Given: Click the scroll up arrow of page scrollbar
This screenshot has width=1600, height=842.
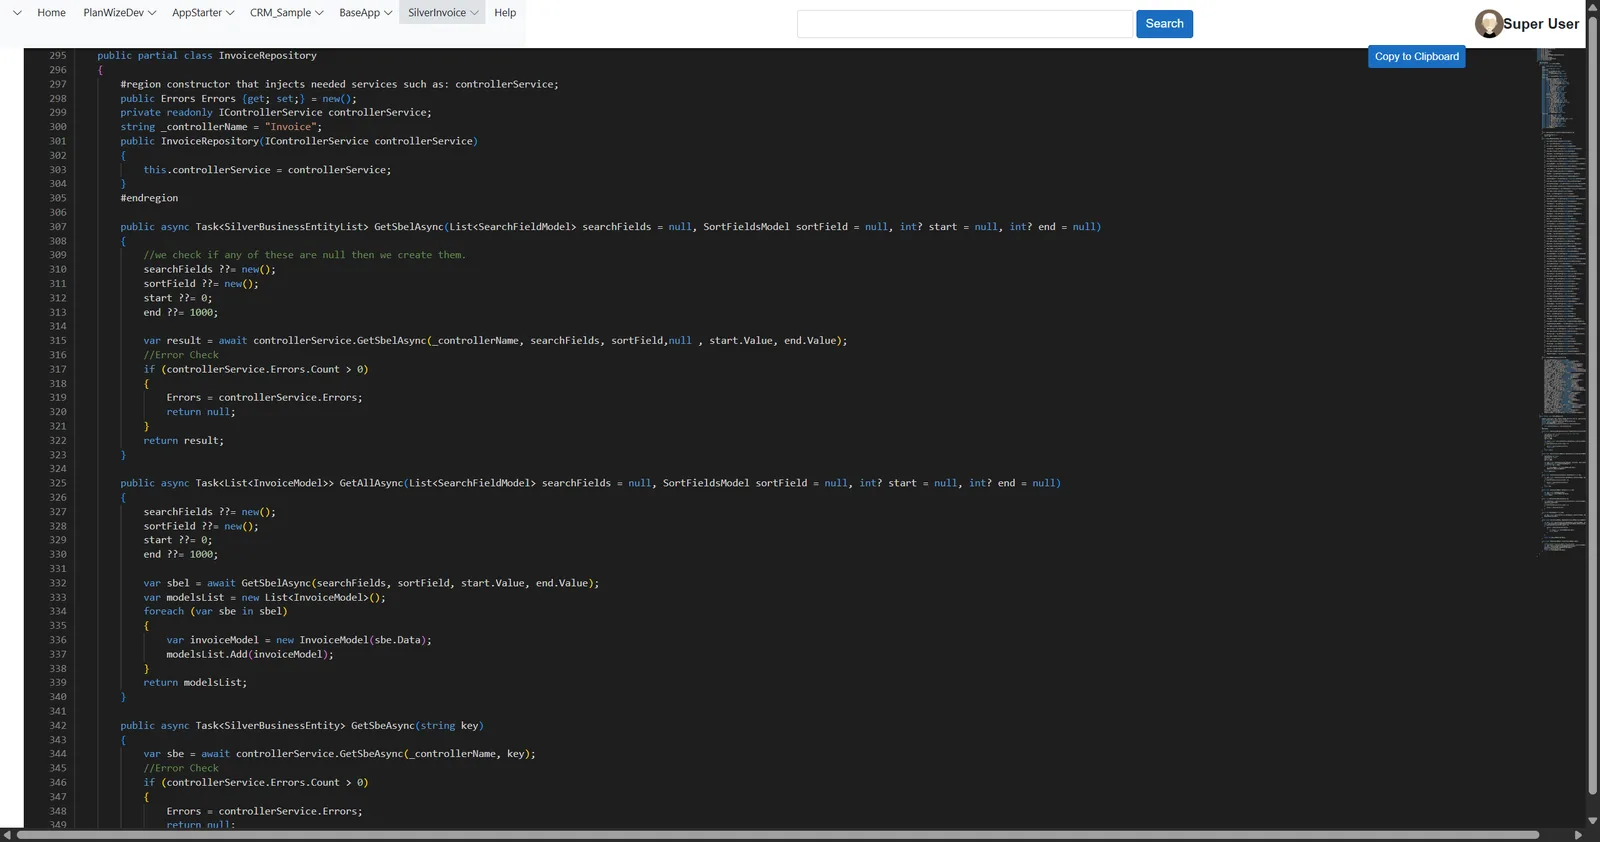Looking at the screenshot, I should (x=1593, y=6).
